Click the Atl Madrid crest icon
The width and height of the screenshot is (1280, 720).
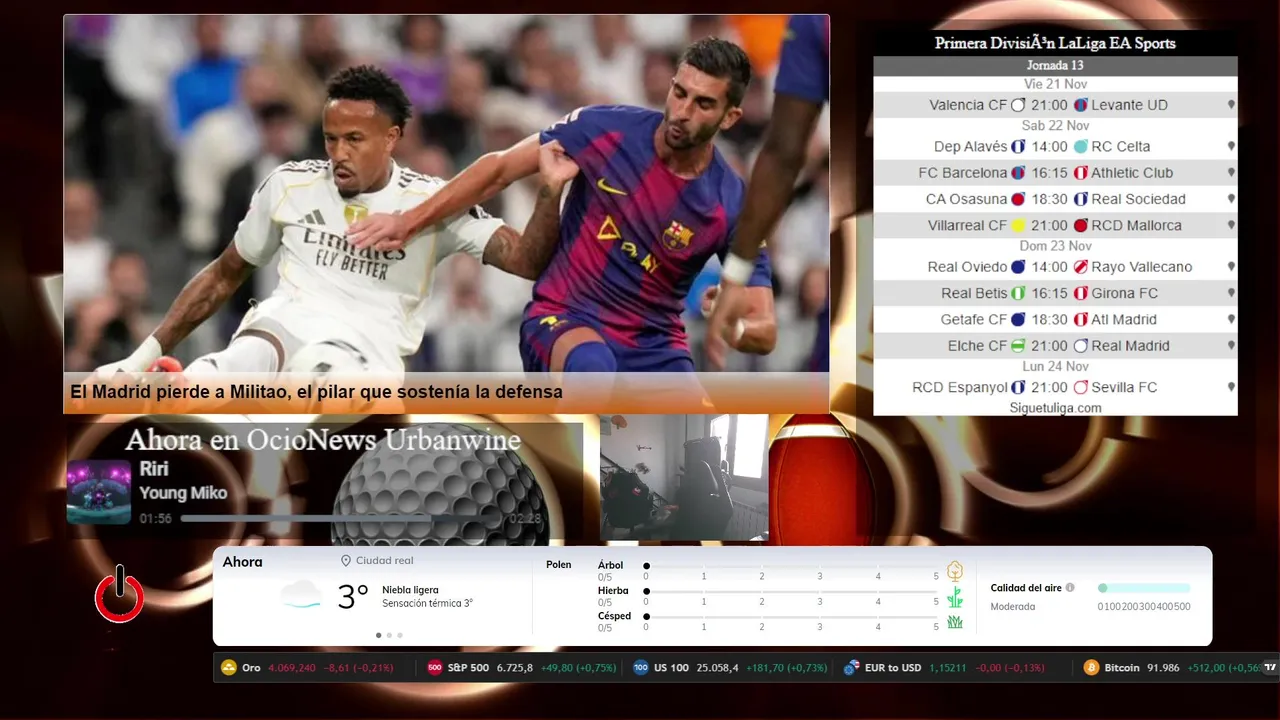tap(1081, 320)
